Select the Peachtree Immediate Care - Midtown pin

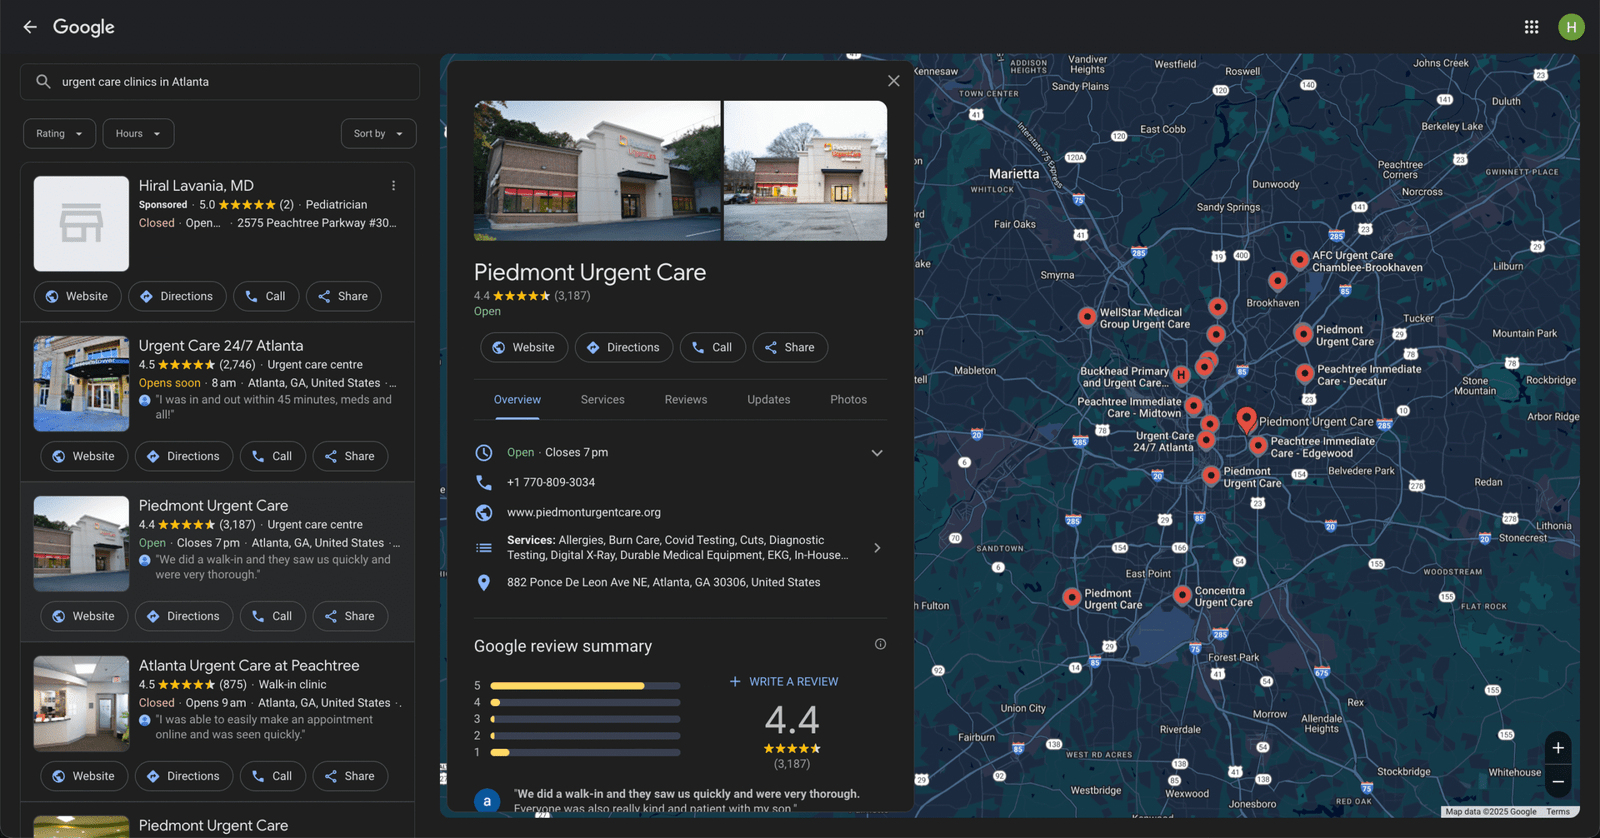coord(1194,405)
